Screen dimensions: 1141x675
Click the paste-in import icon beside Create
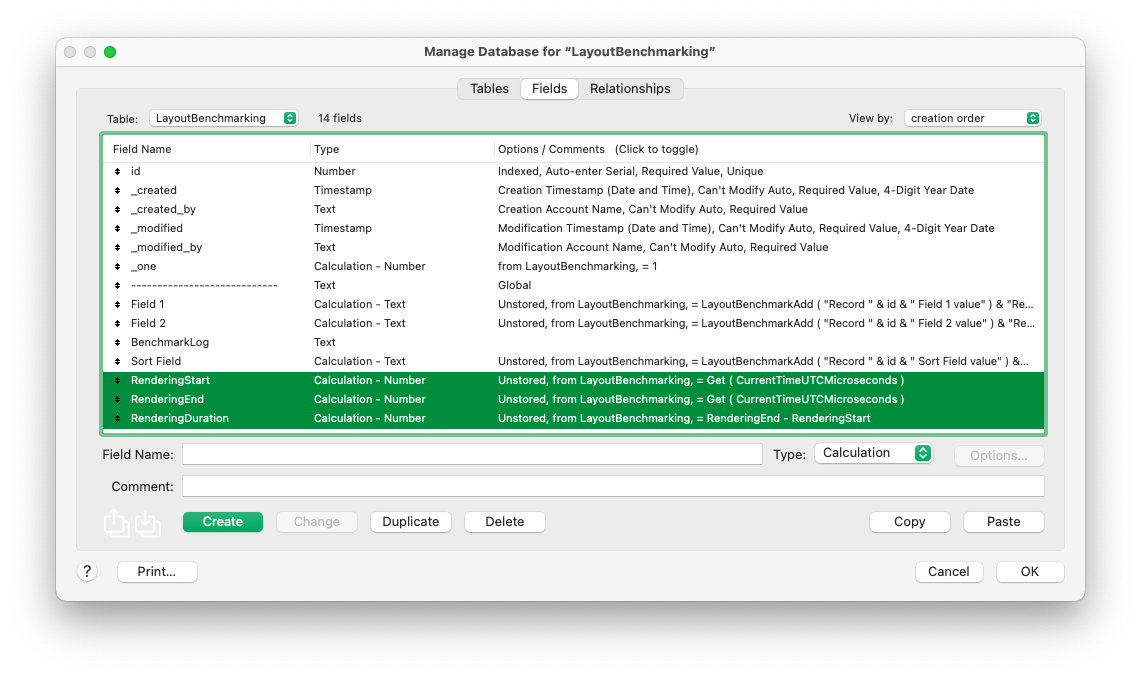[x=147, y=523]
